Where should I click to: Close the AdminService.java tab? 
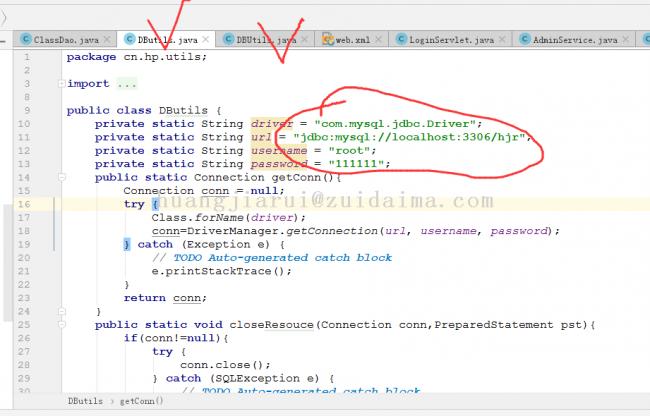(626, 39)
